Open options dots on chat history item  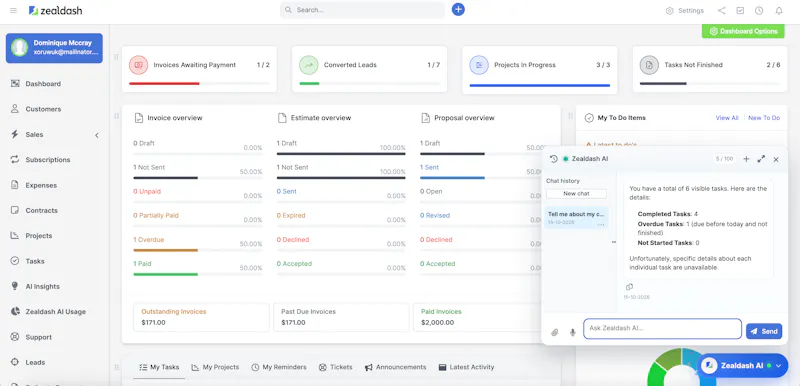coord(601,224)
